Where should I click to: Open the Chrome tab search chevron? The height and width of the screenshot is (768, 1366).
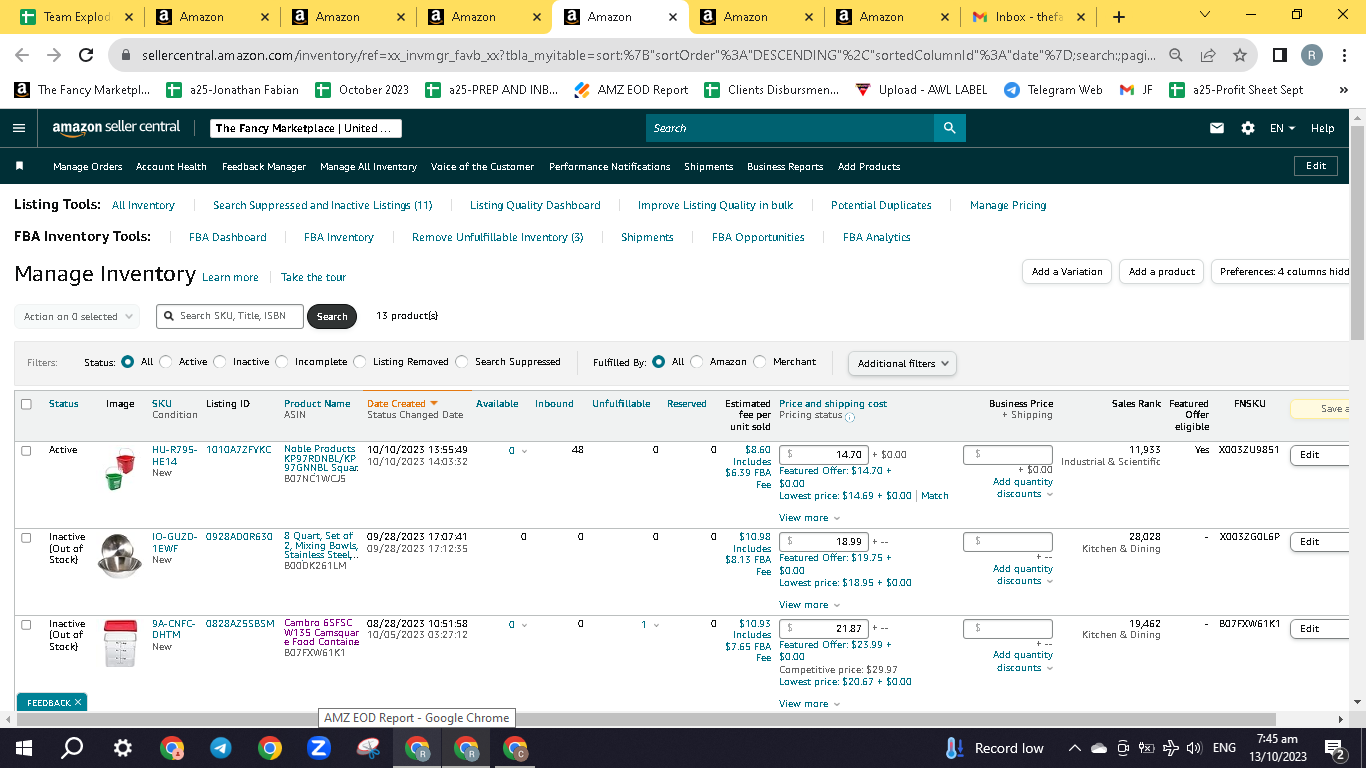1204,16
